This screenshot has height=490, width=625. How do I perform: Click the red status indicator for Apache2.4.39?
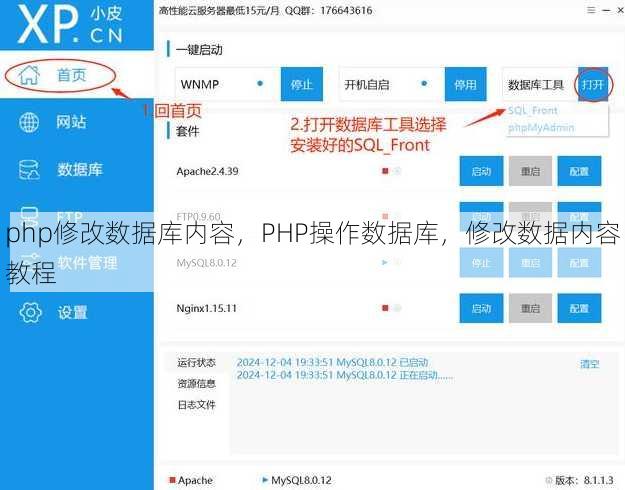click(385, 171)
